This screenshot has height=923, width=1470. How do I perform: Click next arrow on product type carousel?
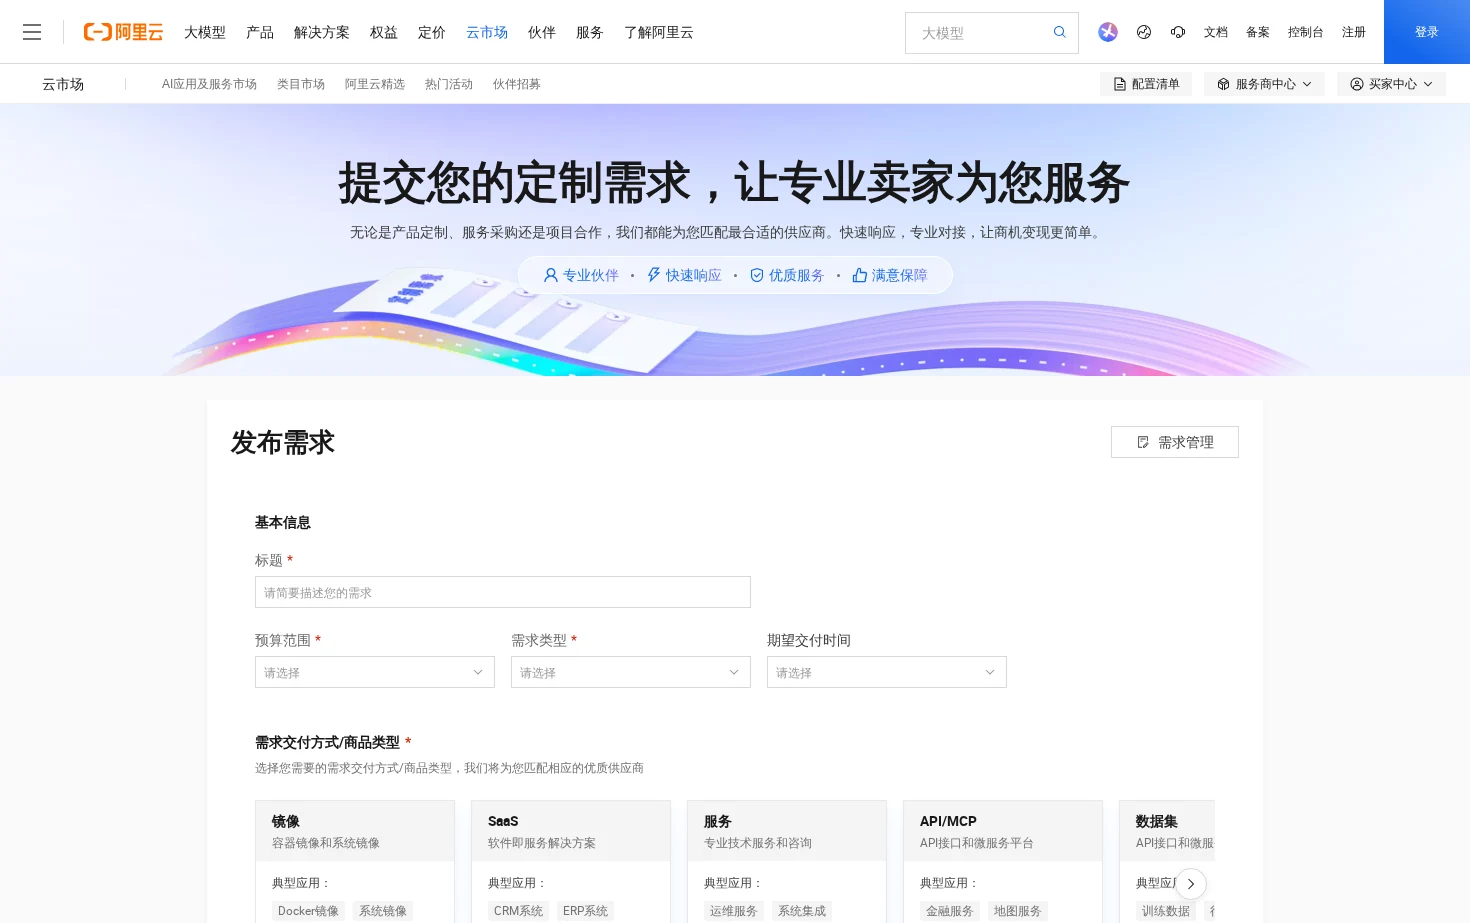coord(1190,884)
